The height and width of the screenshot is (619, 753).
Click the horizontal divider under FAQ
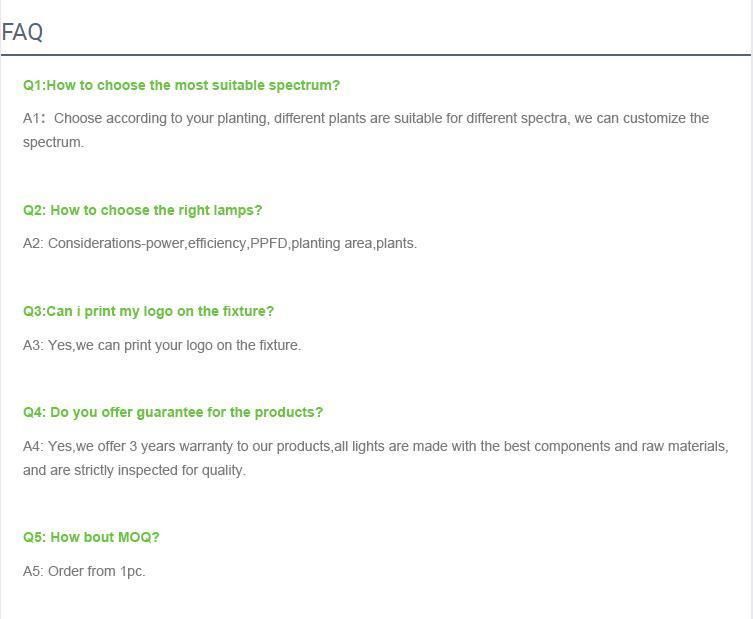pos(376,55)
